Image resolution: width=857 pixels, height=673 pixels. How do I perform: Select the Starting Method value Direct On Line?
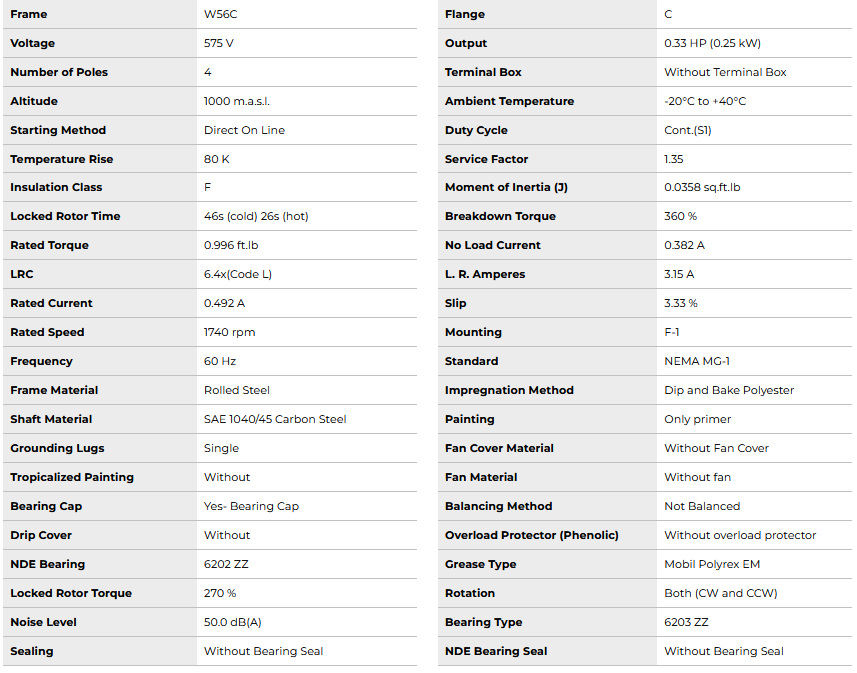coord(244,131)
